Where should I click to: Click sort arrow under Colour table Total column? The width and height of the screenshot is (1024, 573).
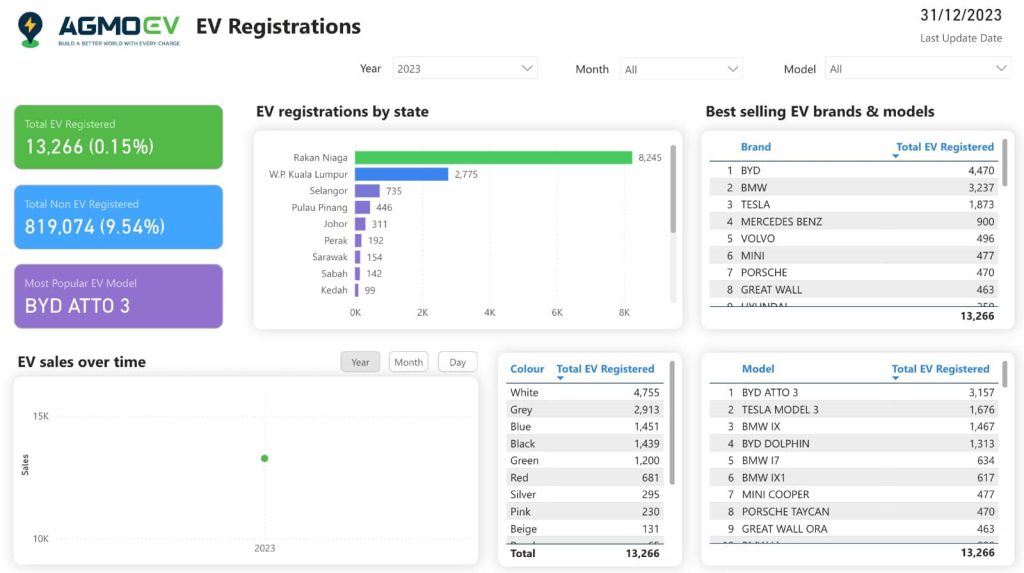[x=560, y=379]
